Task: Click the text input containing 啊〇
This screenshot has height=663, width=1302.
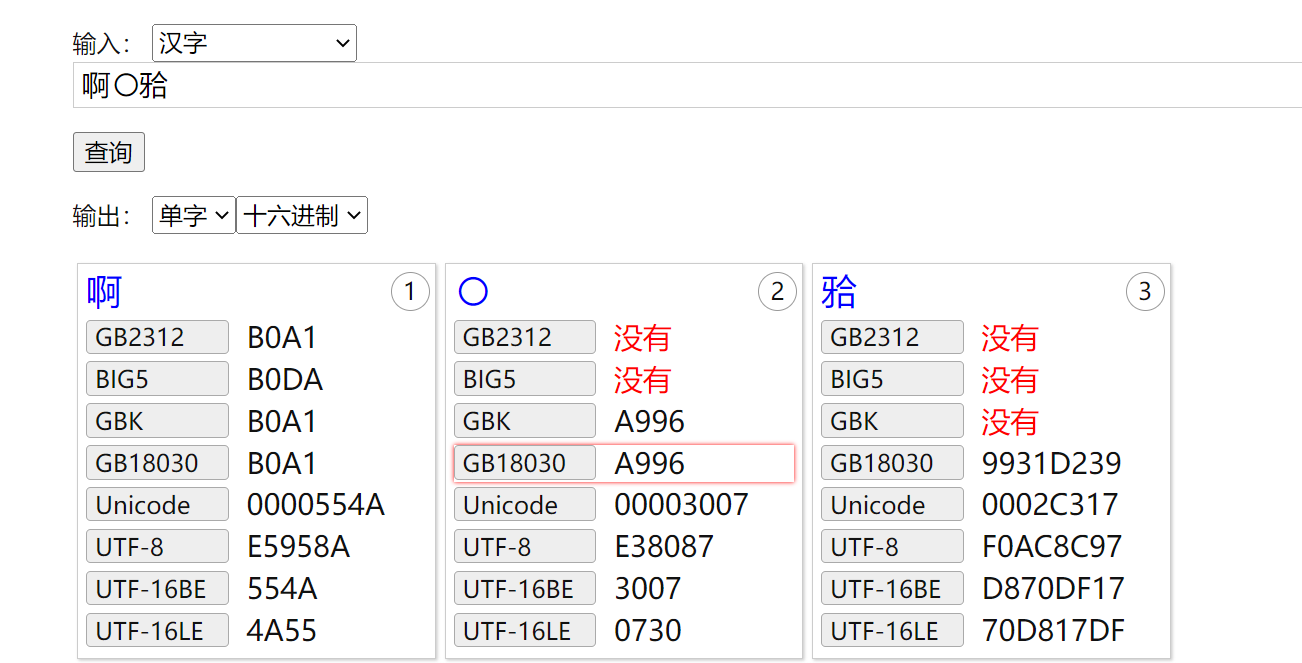Action: tap(687, 85)
